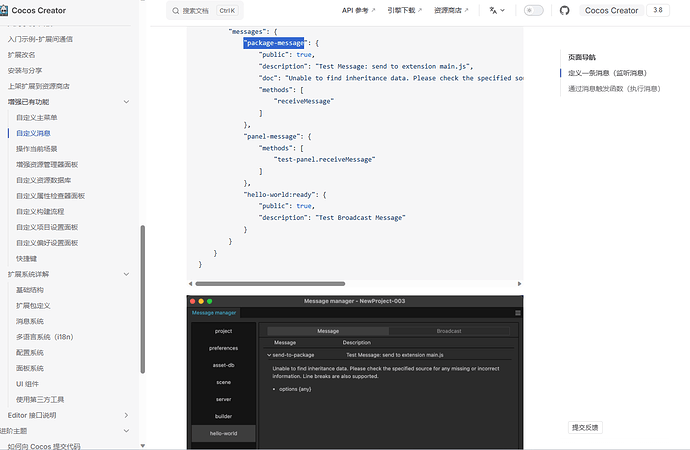Click "hello-world:ready" key in code
Screen dimensions: 690x450
pos(279,194)
